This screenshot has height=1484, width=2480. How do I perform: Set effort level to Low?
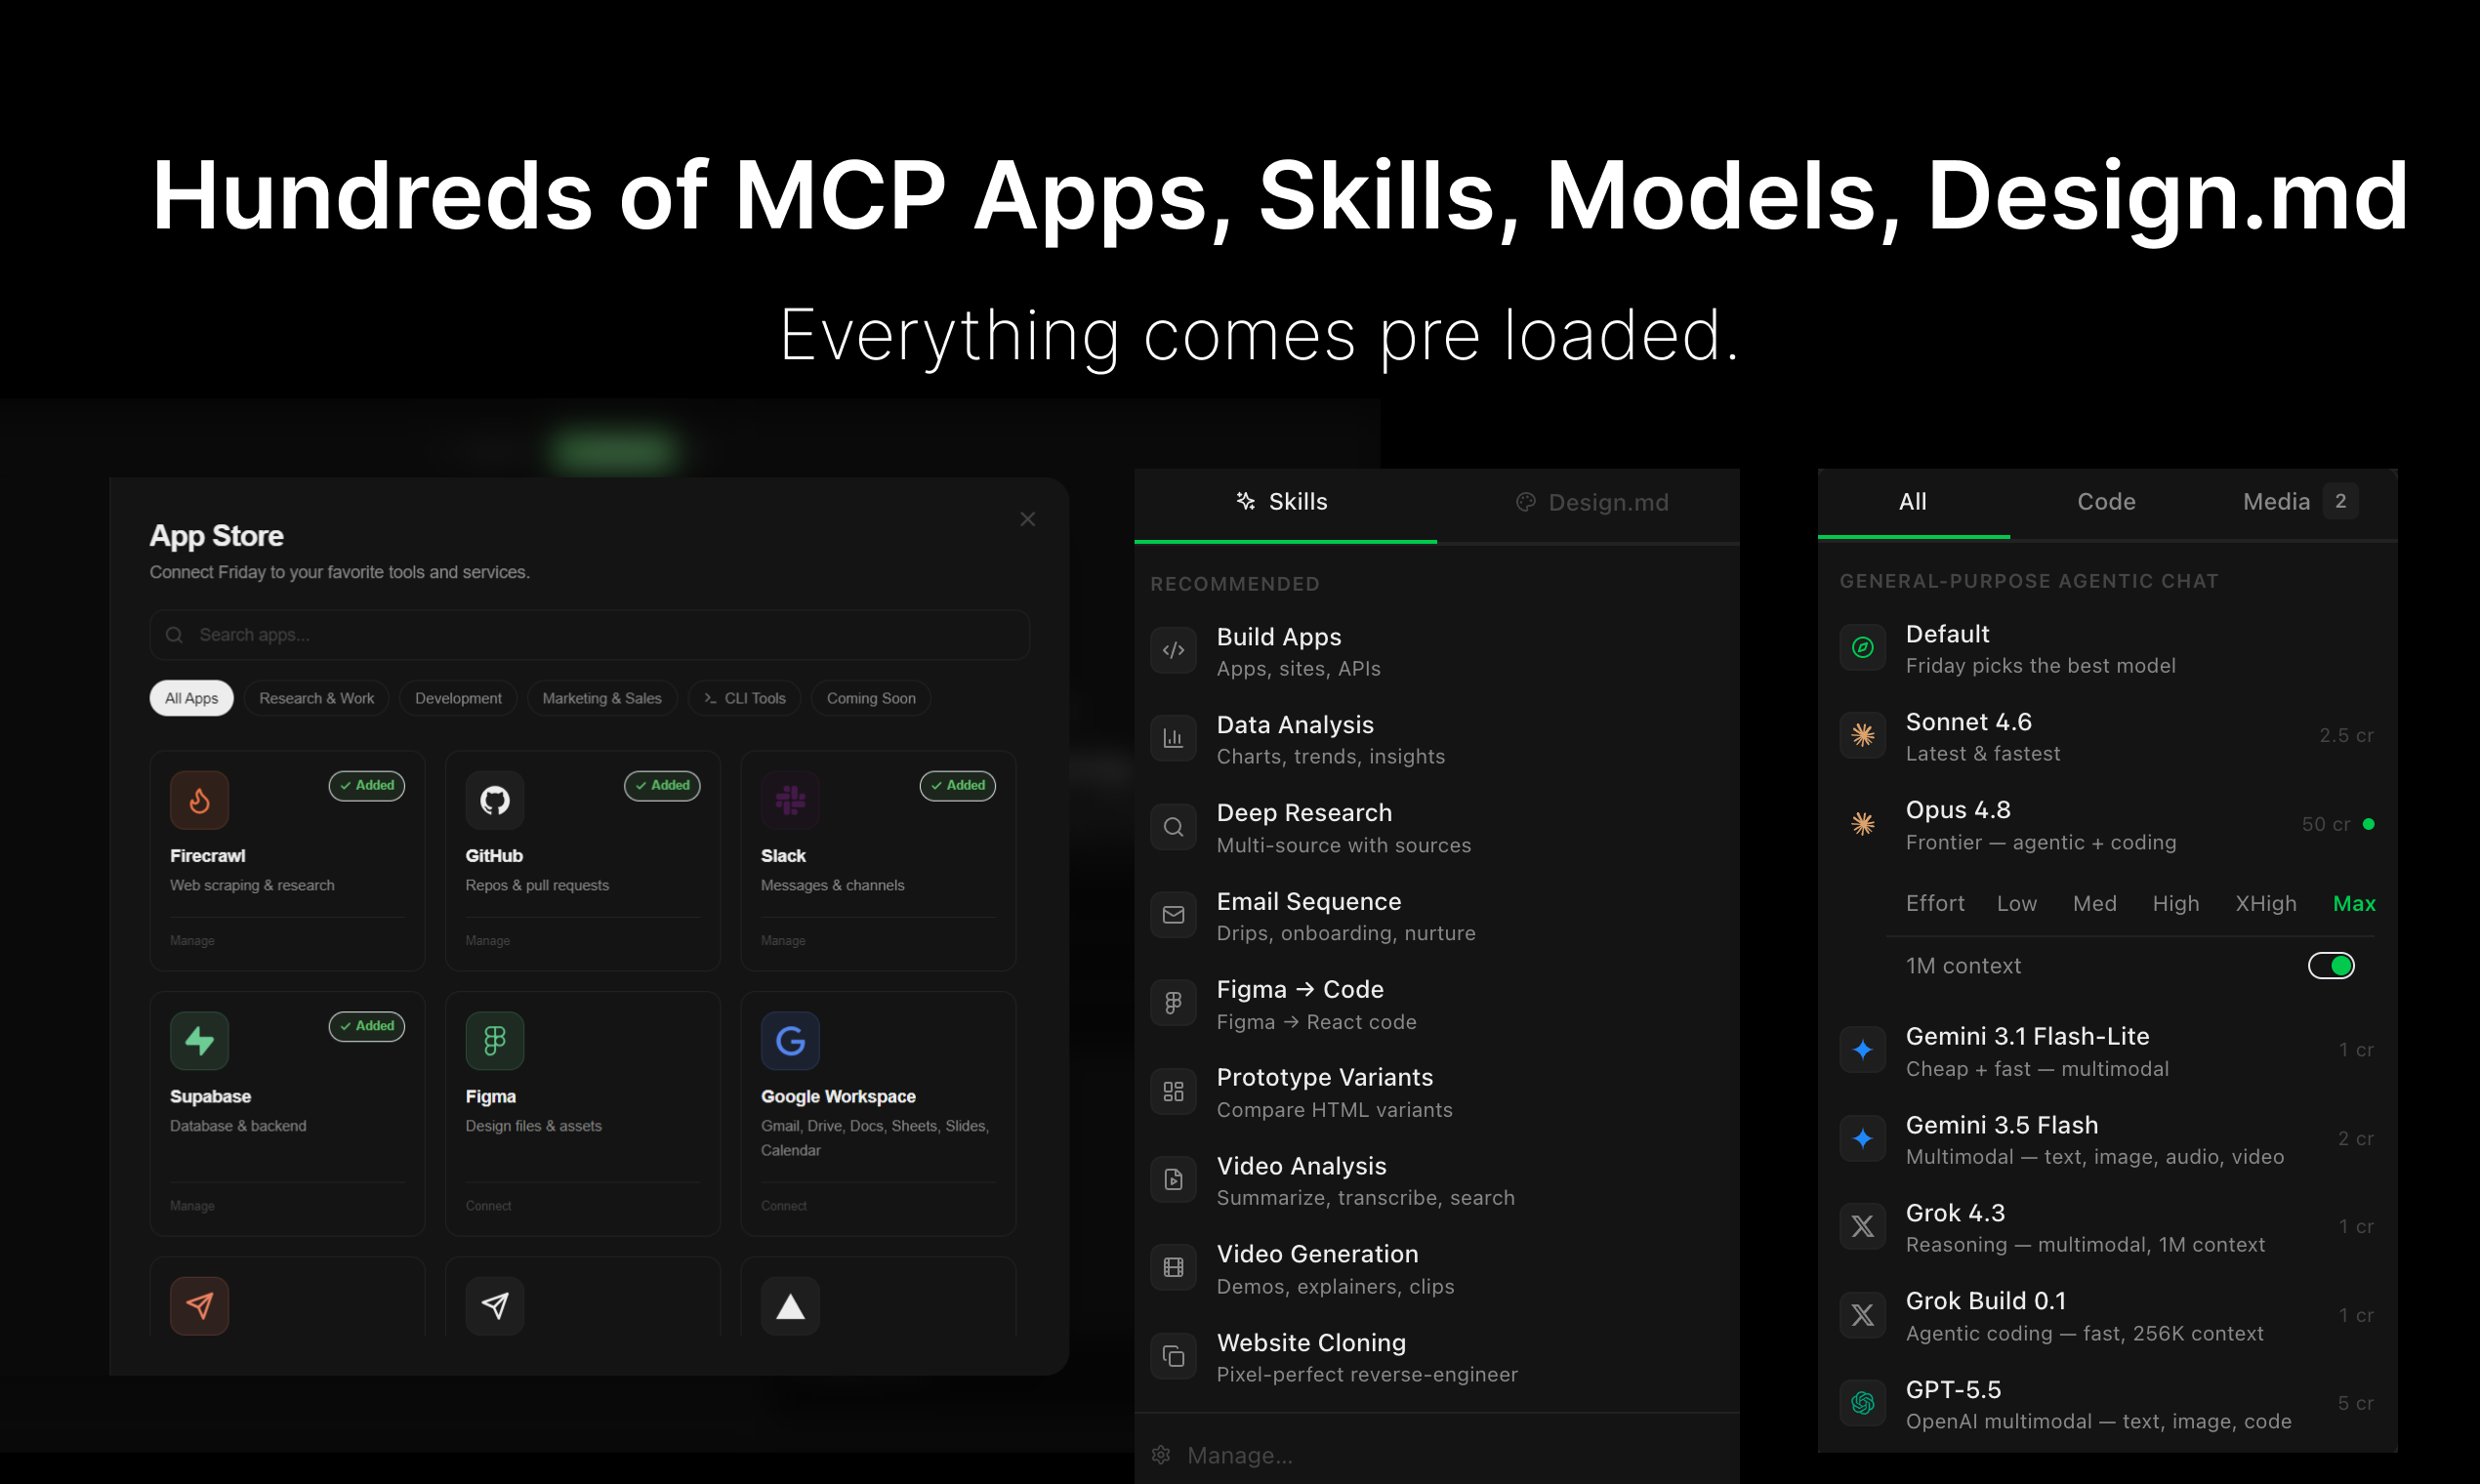point(2016,904)
